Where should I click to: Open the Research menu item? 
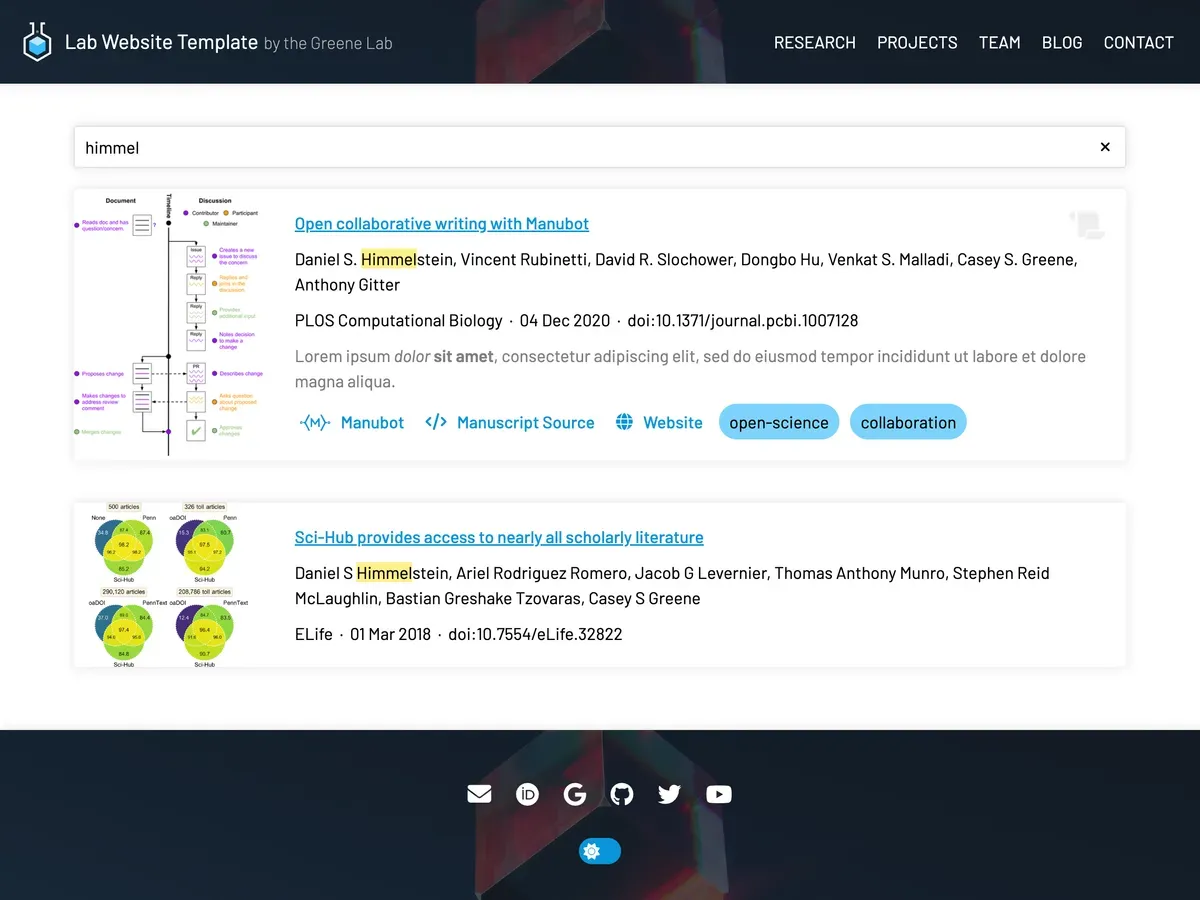point(814,42)
